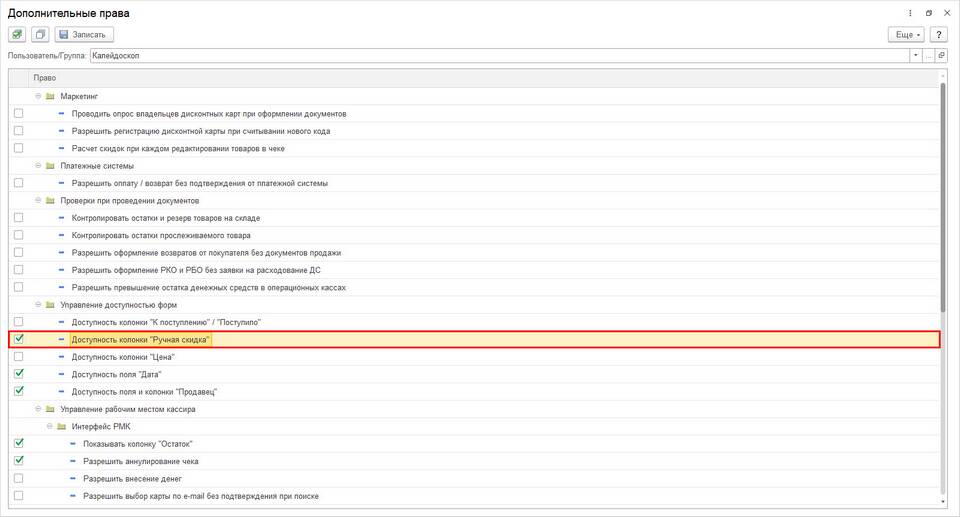
Task: Select row Доступность поля и колонки "Продавец"
Action: click(474, 391)
